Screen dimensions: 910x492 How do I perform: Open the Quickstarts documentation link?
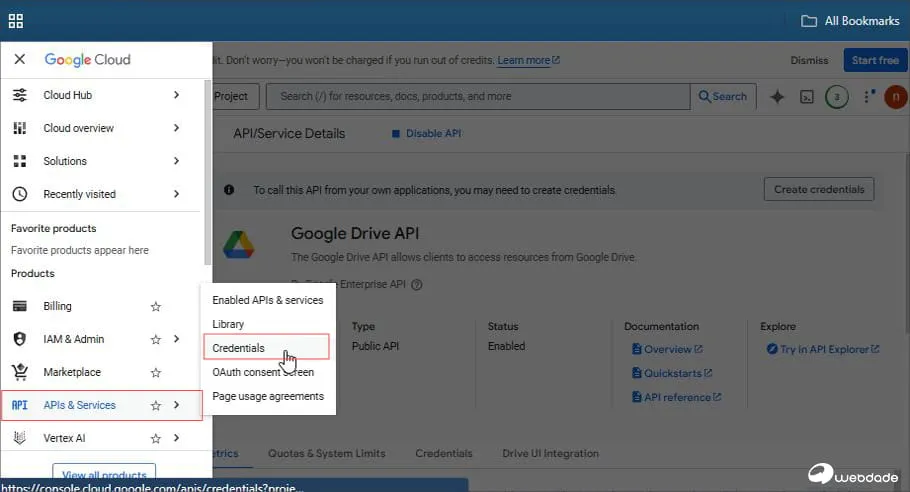click(671, 373)
